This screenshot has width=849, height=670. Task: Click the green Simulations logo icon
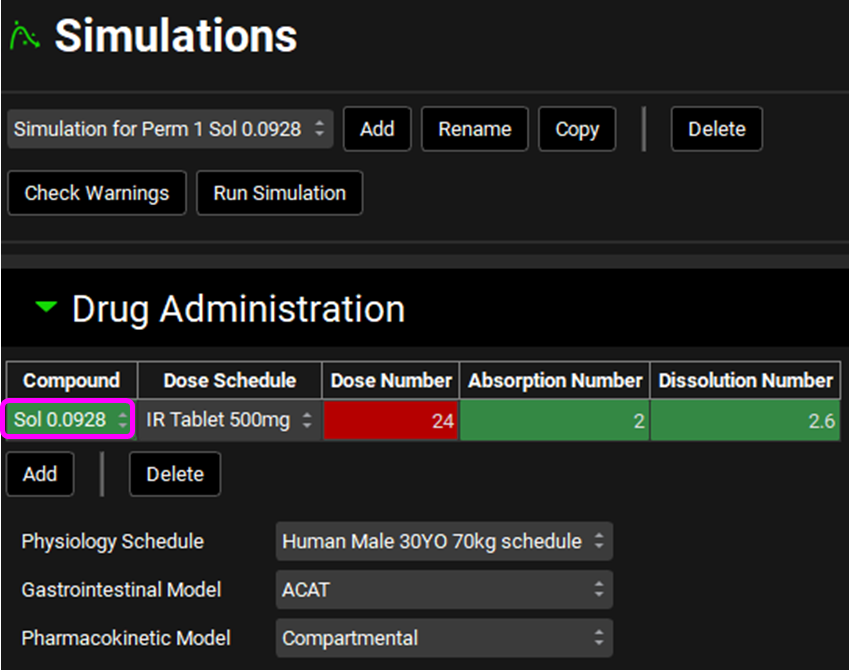point(24,37)
